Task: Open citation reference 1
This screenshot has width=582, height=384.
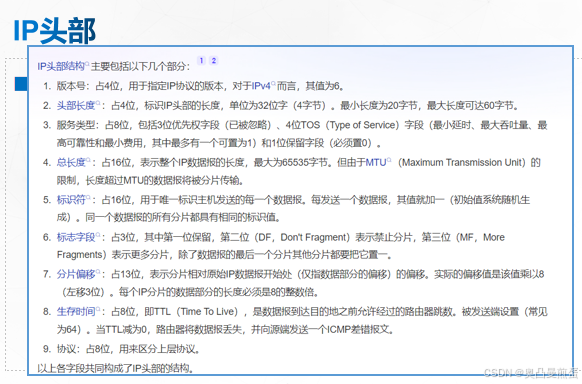Action: (201, 60)
